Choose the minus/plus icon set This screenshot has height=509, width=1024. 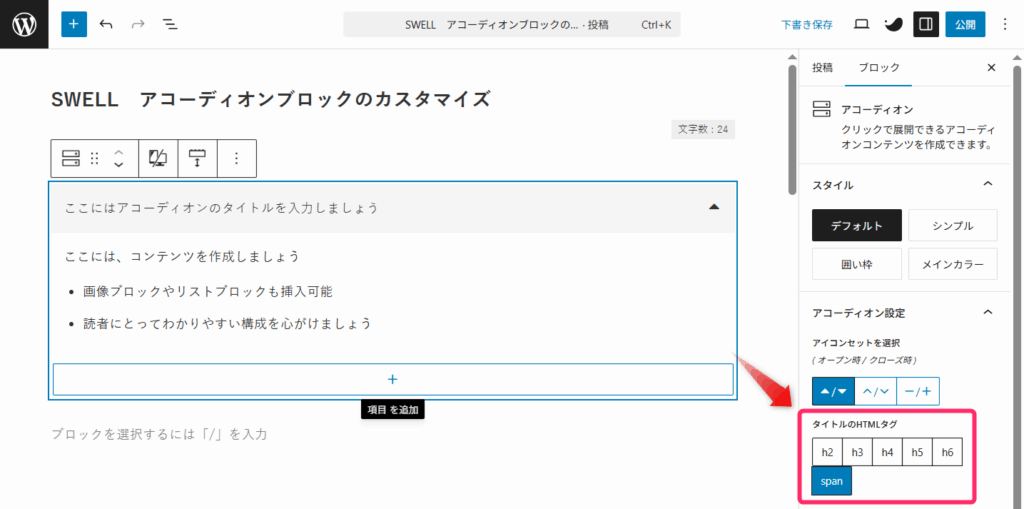coord(918,391)
